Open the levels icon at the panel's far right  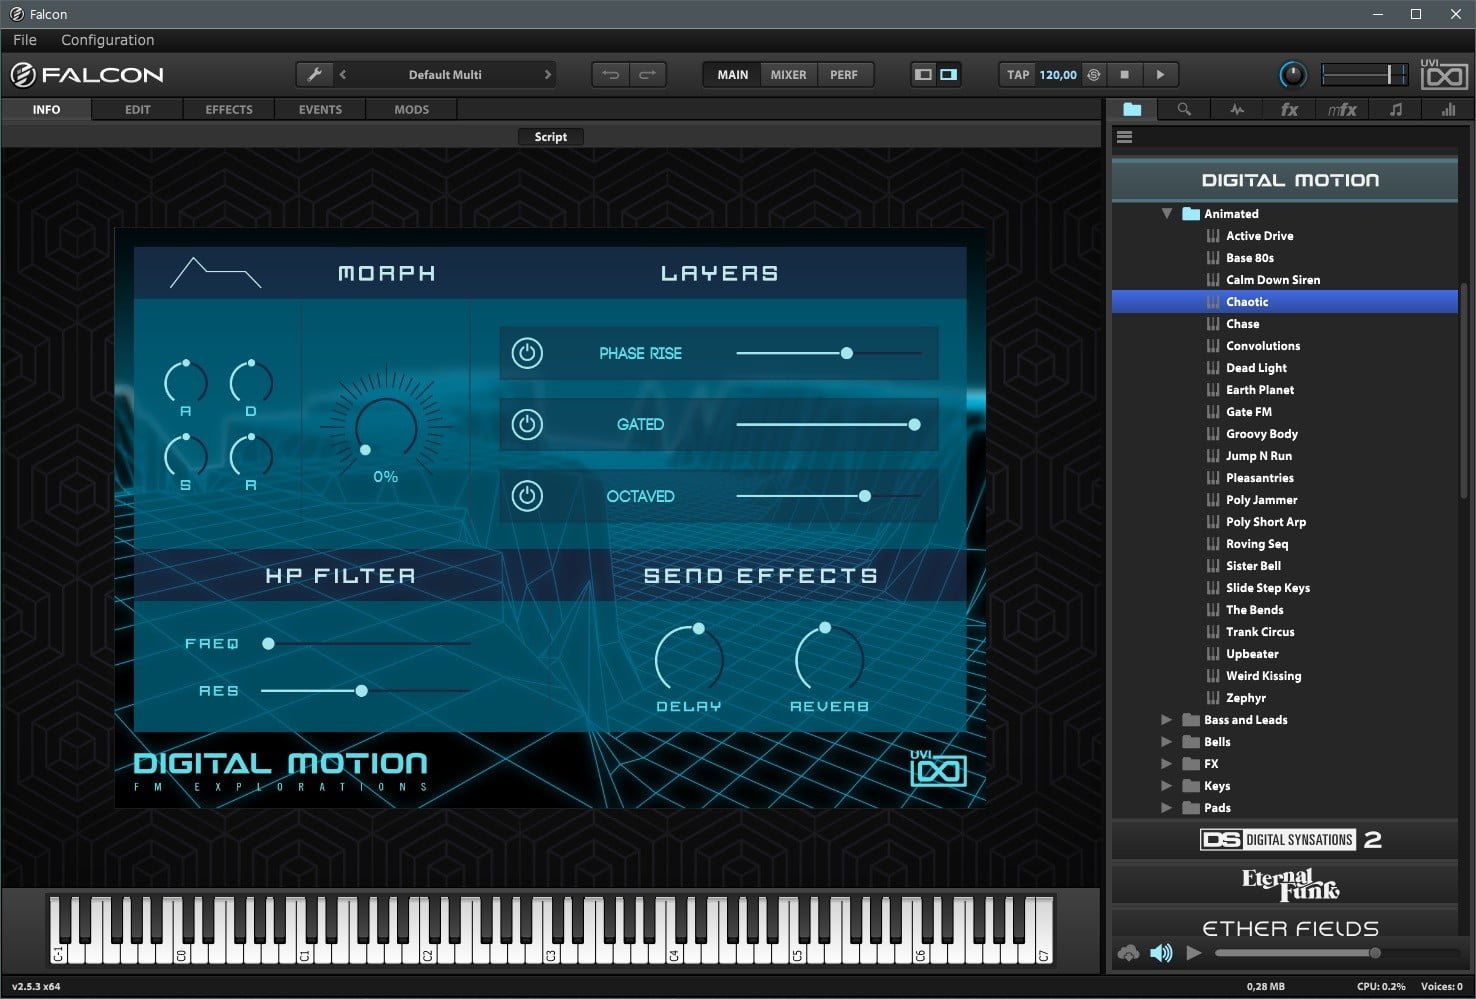click(1448, 109)
